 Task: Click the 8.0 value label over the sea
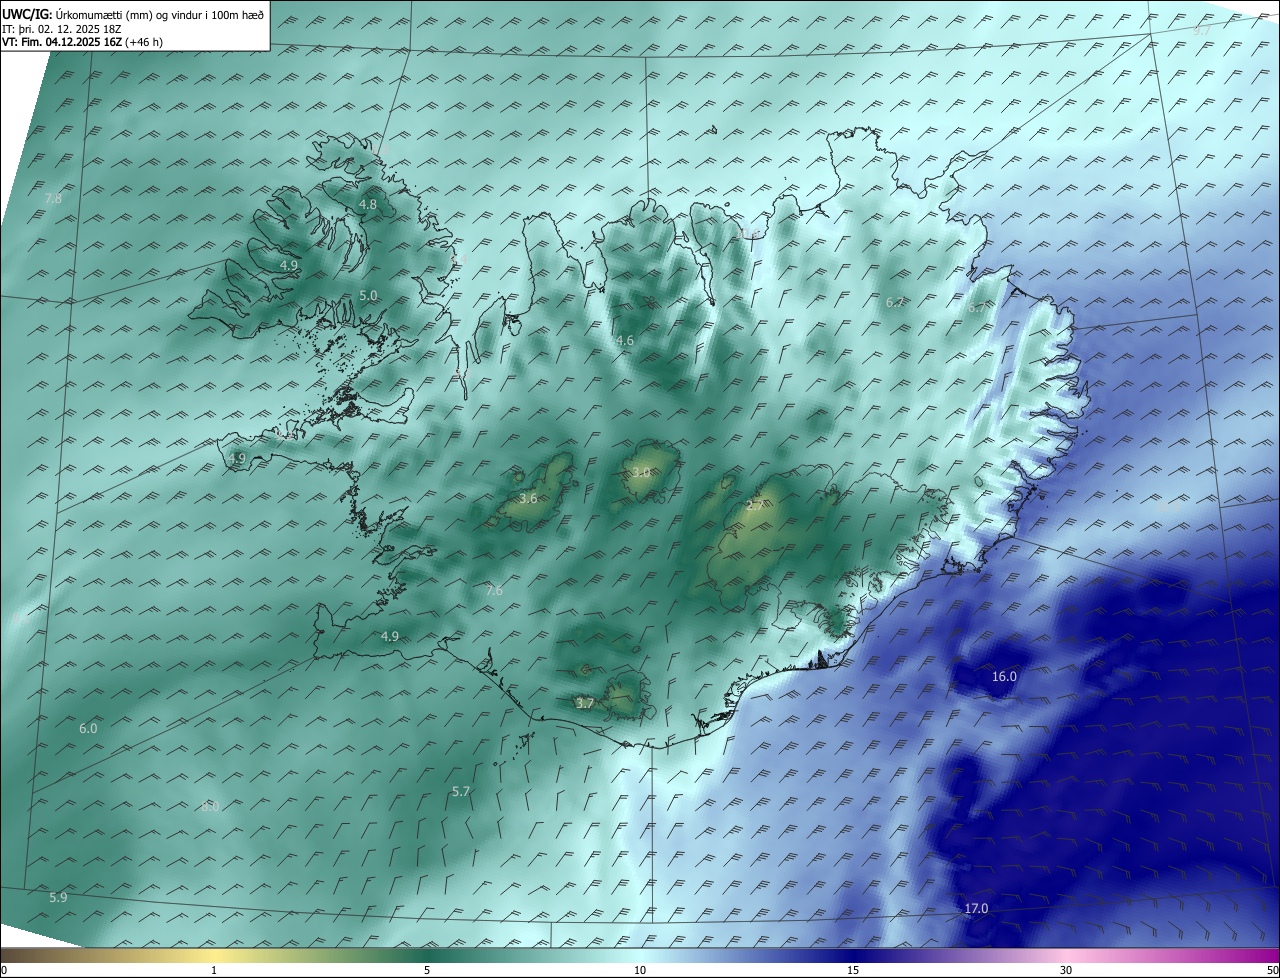[x=209, y=807]
